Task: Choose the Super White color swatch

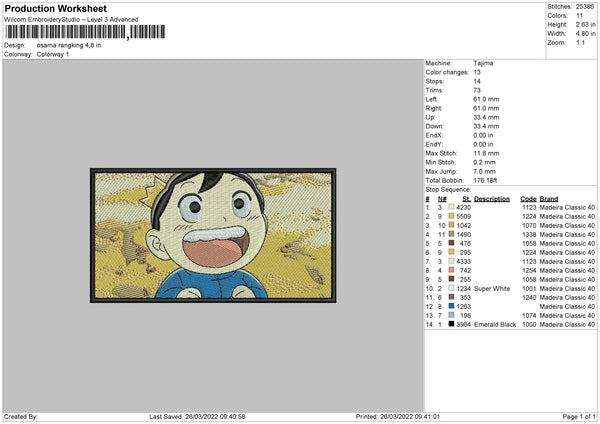Action: click(x=452, y=288)
